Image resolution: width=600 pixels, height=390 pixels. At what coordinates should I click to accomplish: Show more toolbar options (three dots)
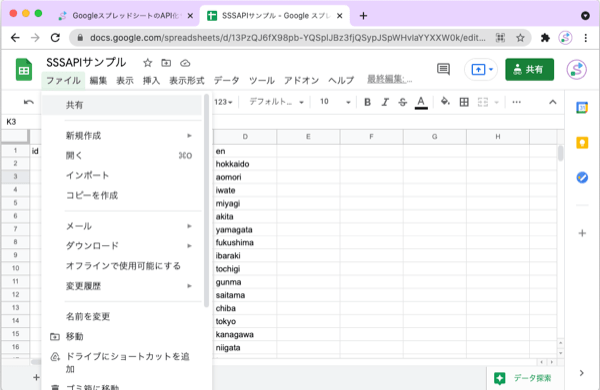coord(517,102)
